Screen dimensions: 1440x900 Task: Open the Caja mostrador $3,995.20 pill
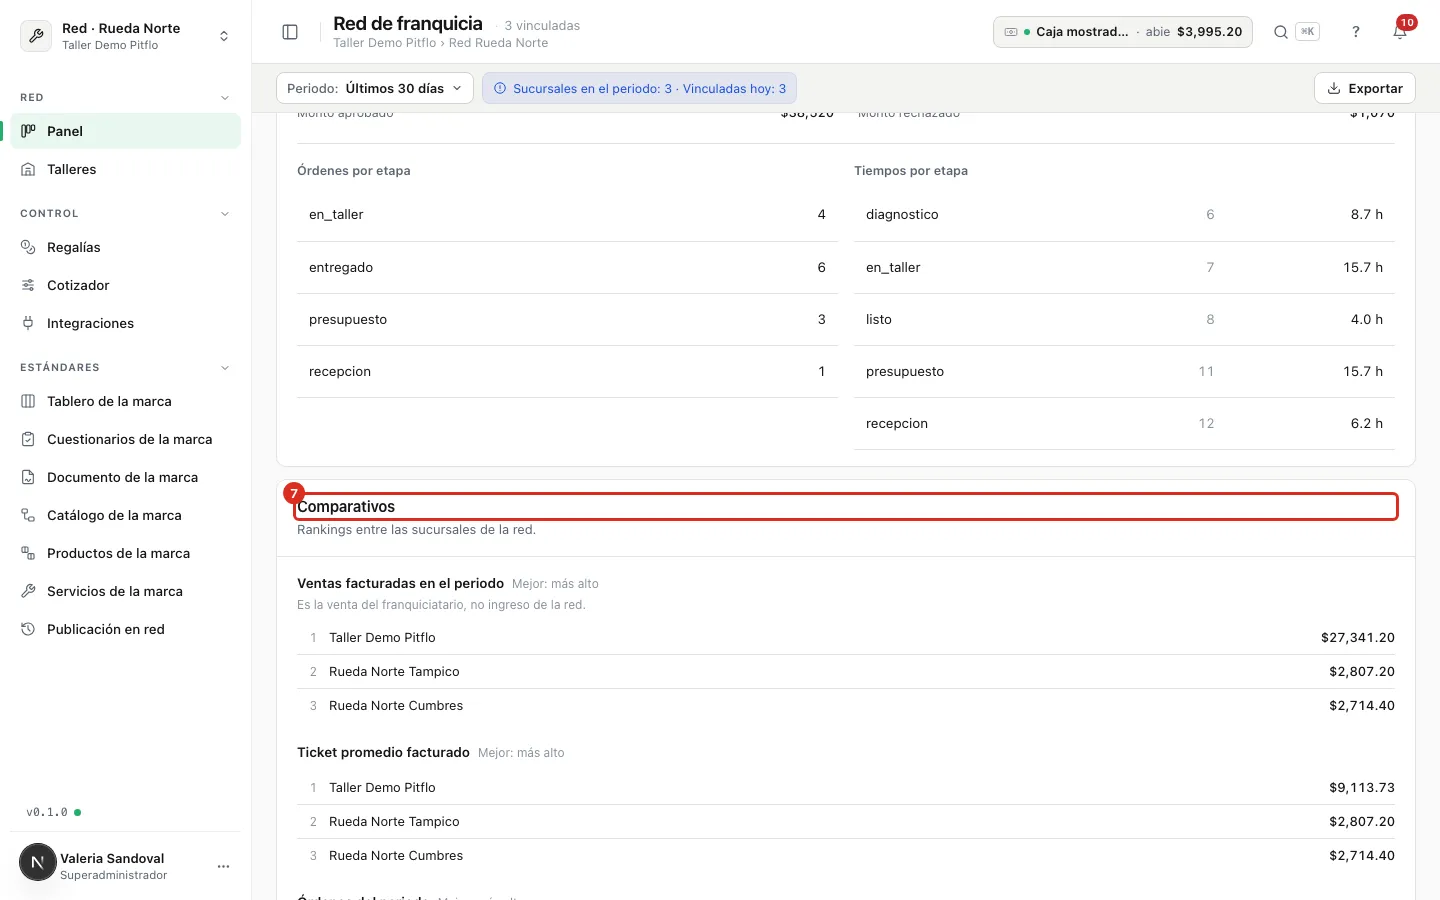pos(1123,32)
